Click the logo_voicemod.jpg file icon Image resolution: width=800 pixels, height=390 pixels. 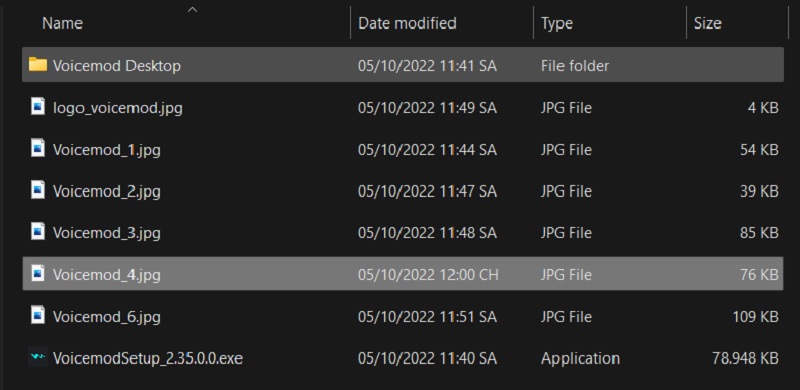click(38, 107)
